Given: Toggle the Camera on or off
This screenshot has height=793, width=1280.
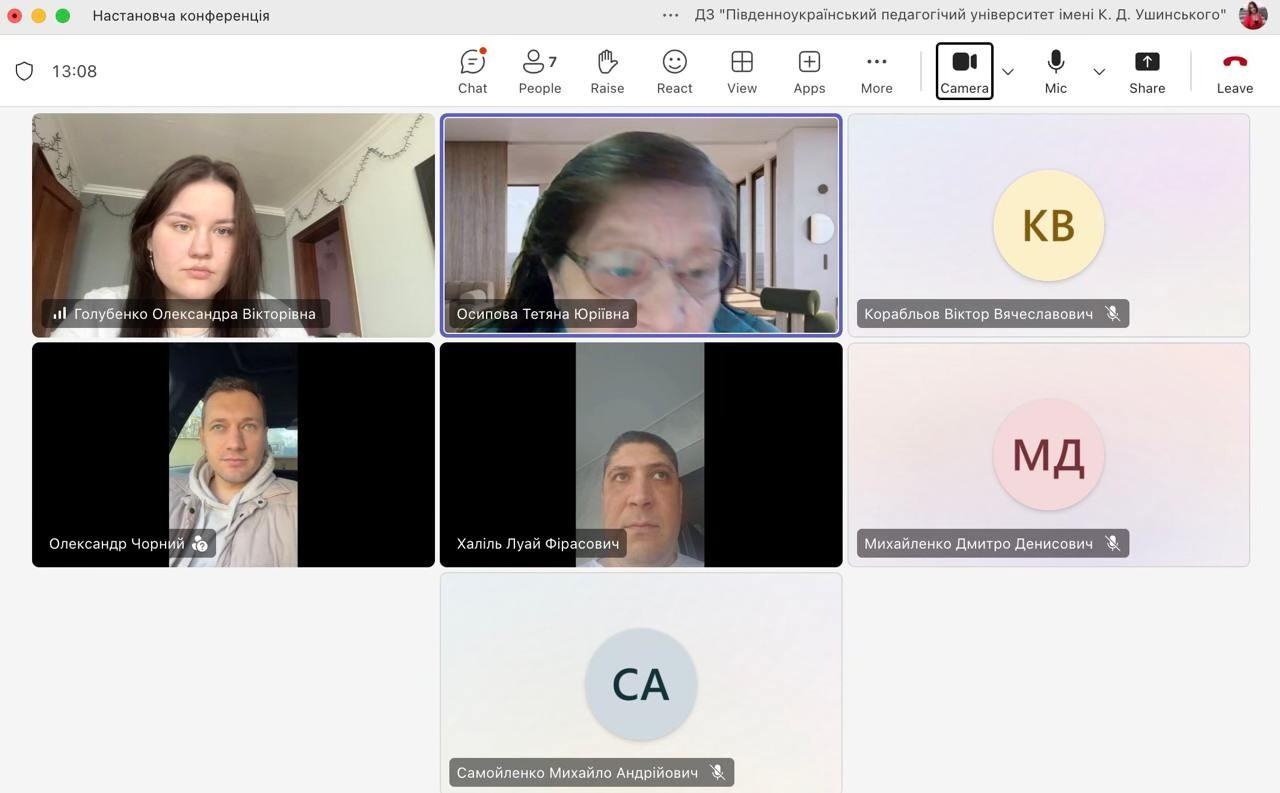Looking at the screenshot, I should click(964, 71).
